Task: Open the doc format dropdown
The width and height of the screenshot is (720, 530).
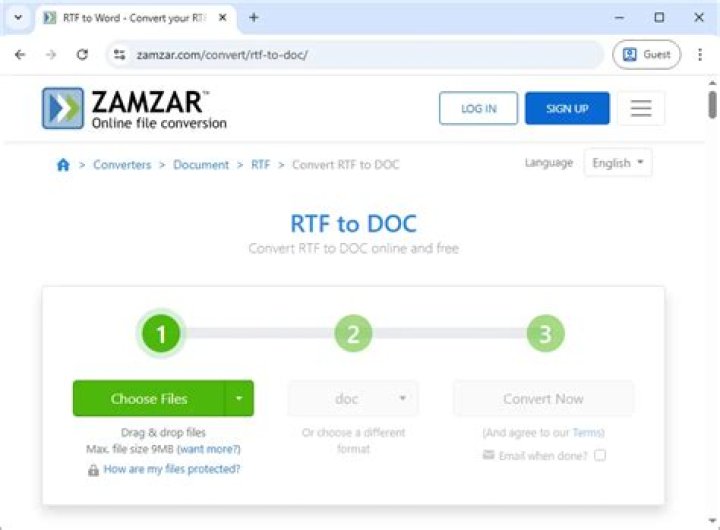Action: point(353,398)
